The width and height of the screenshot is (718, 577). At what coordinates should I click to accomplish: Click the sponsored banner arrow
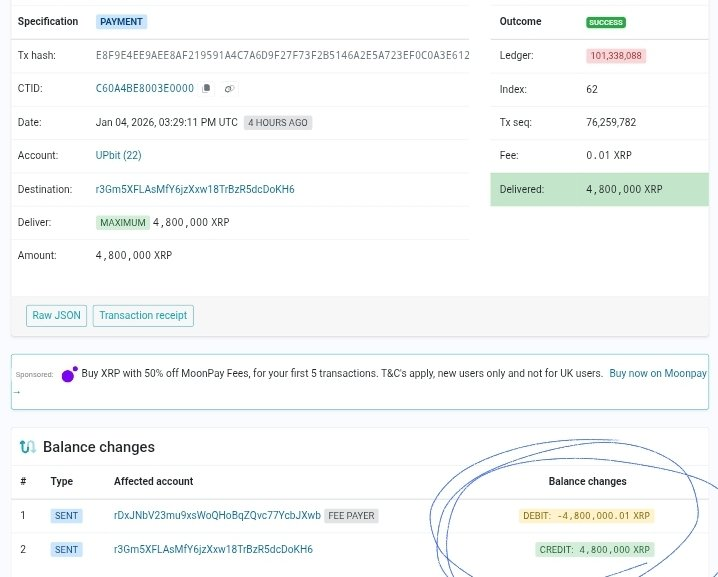pyautogui.click(x=16, y=392)
